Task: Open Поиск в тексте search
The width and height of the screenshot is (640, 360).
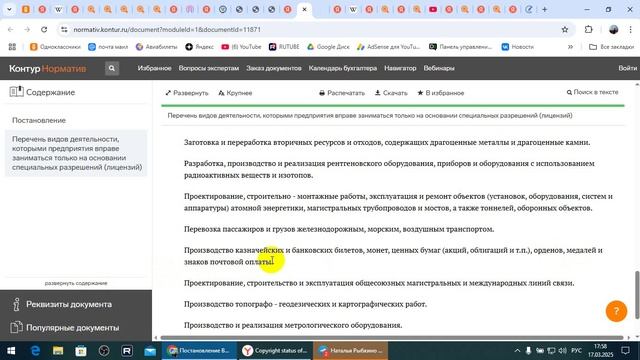Action: (x=592, y=92)
